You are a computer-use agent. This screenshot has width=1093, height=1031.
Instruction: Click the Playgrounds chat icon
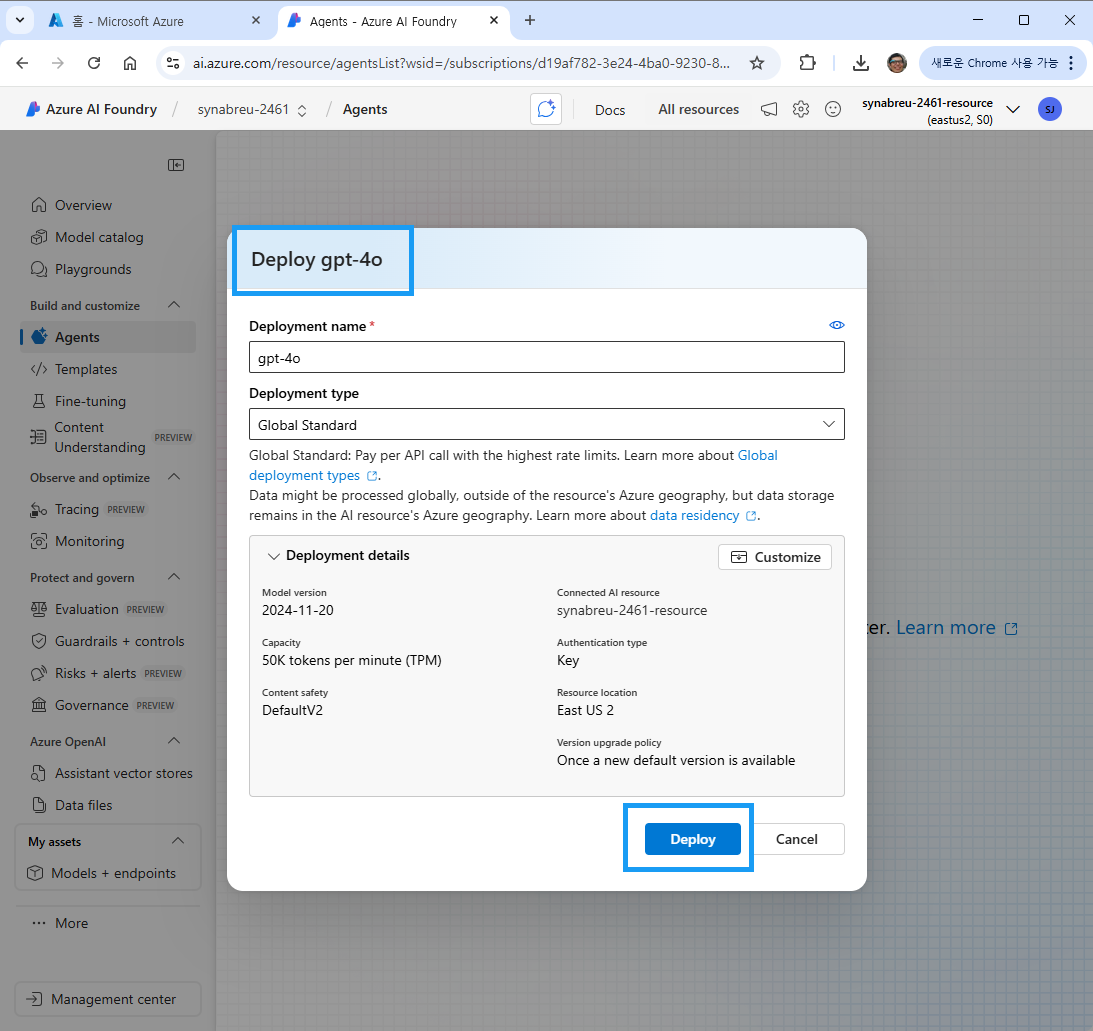(39, 269)
